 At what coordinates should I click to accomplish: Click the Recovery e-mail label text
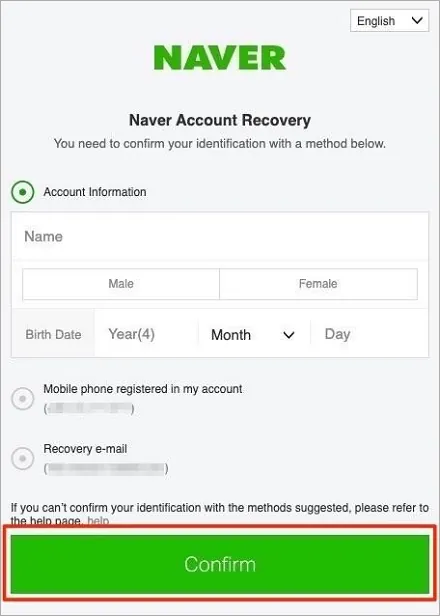point(85,449)
